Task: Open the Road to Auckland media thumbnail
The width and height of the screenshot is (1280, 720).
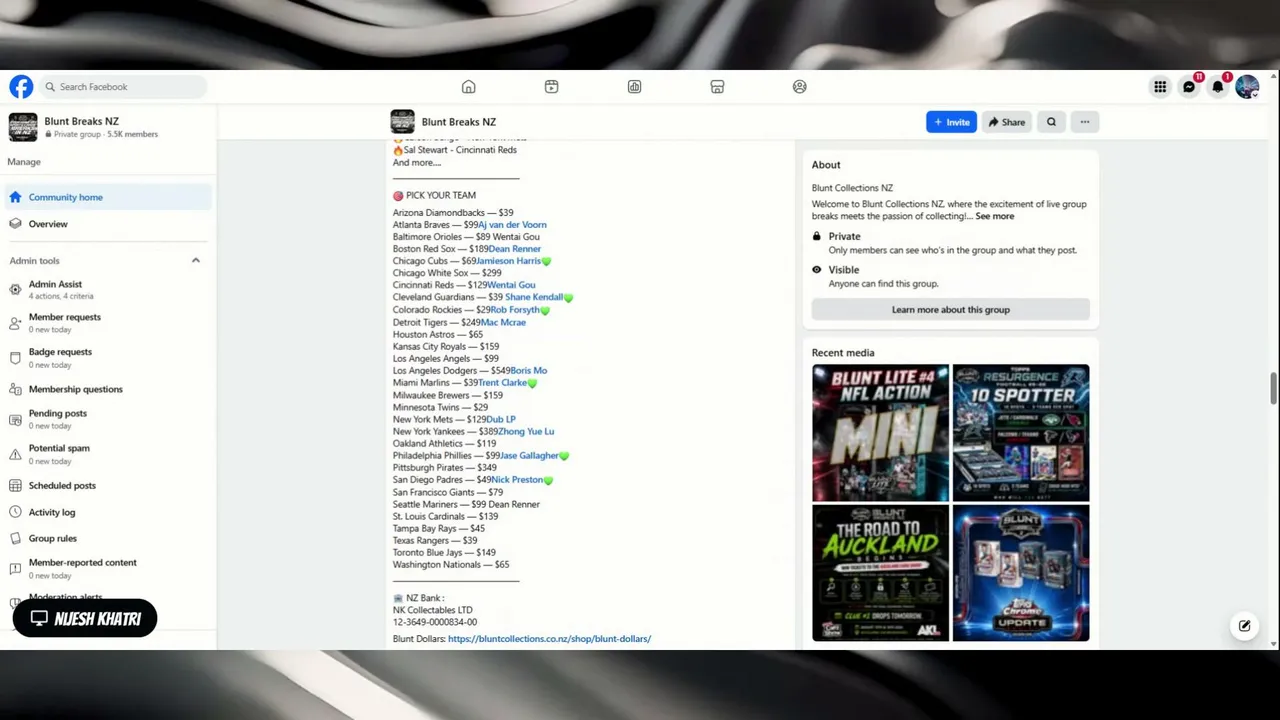Action: (880, 573)
